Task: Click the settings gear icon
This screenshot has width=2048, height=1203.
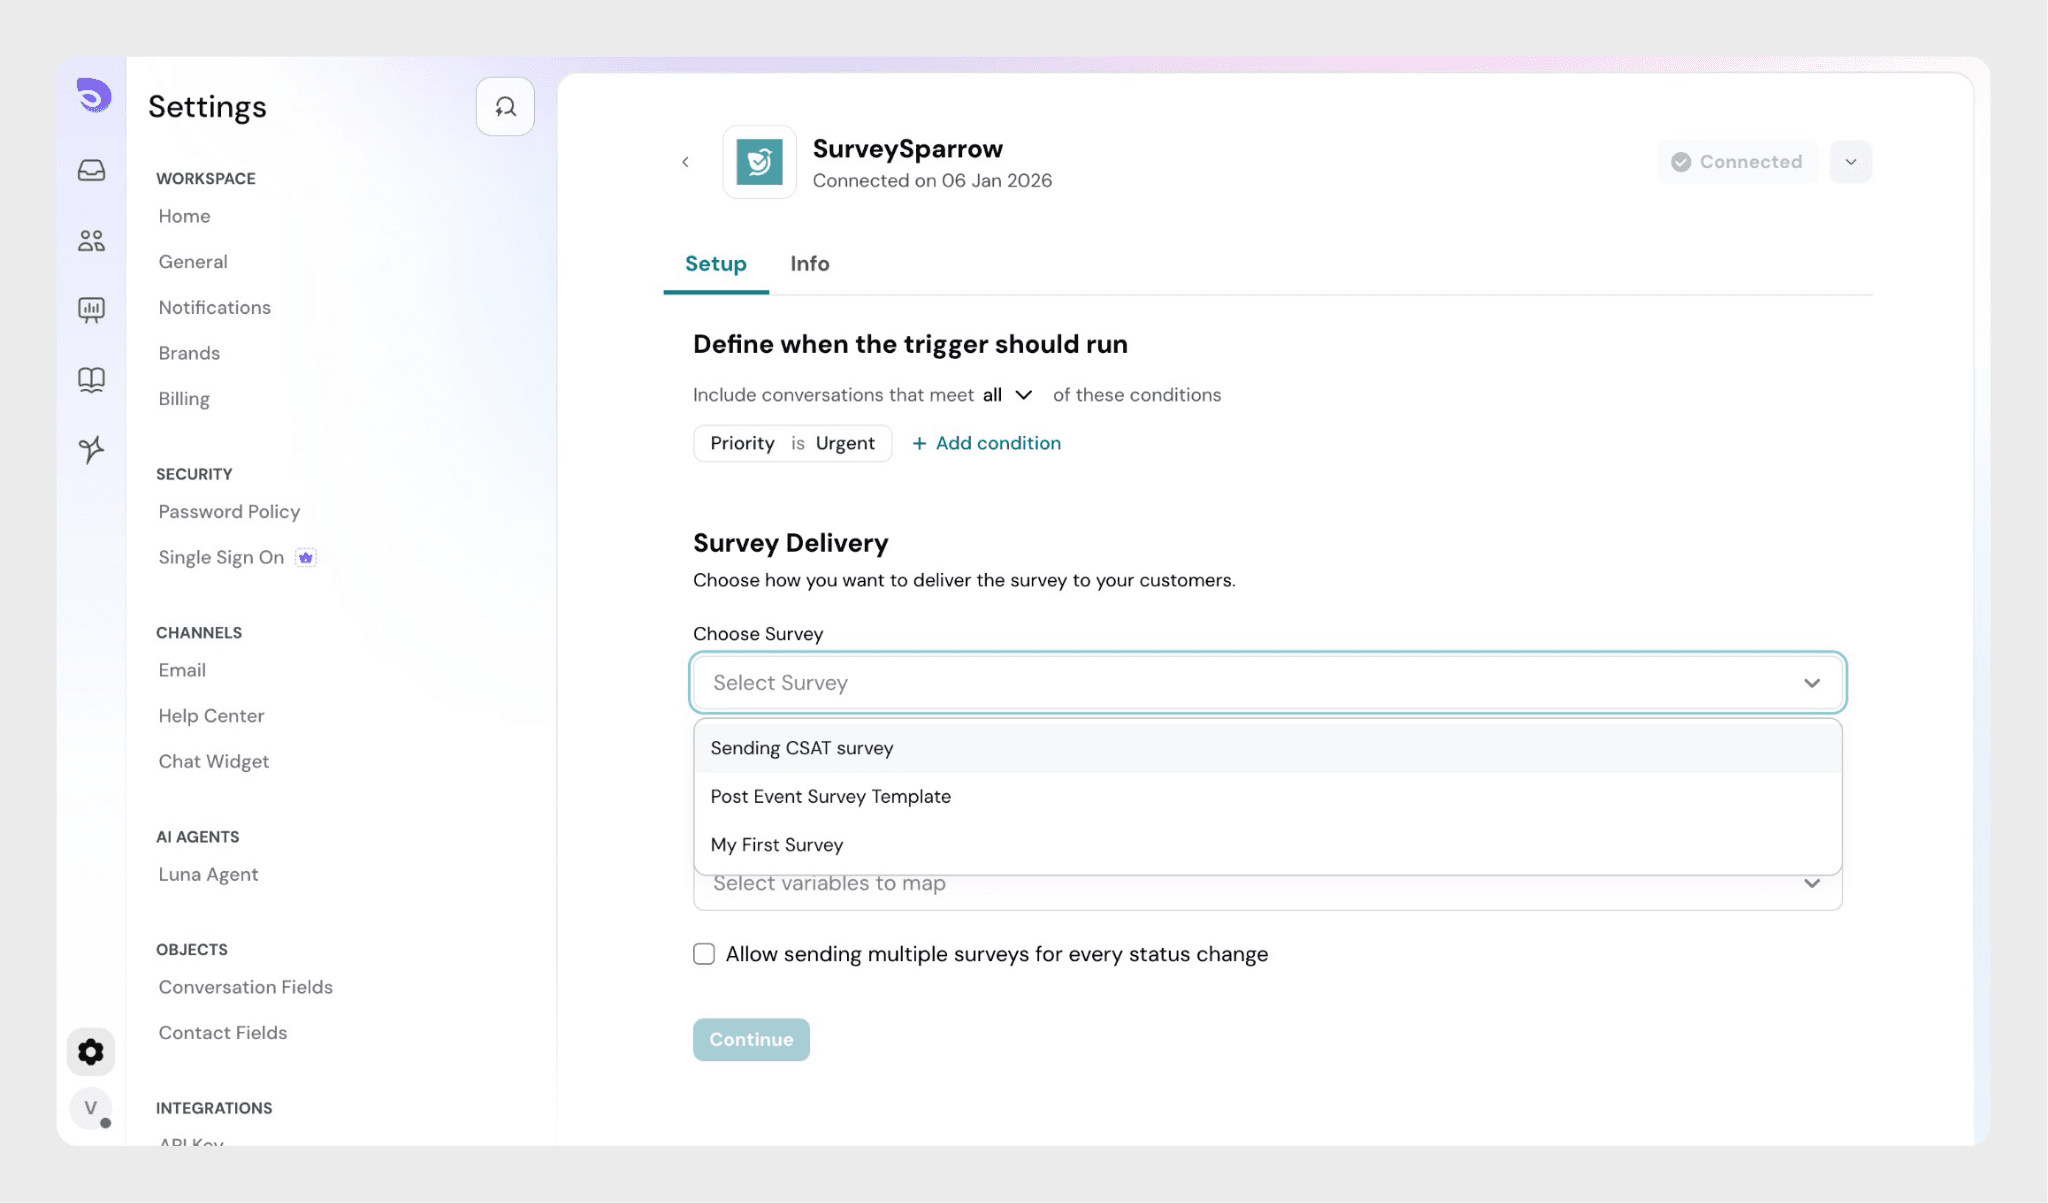Action: point(91,1052)
